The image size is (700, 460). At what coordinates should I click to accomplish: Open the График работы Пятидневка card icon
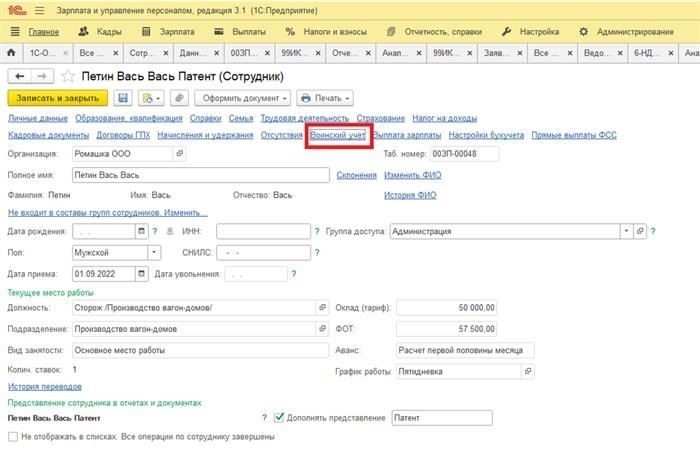click(x=528, y=371)
